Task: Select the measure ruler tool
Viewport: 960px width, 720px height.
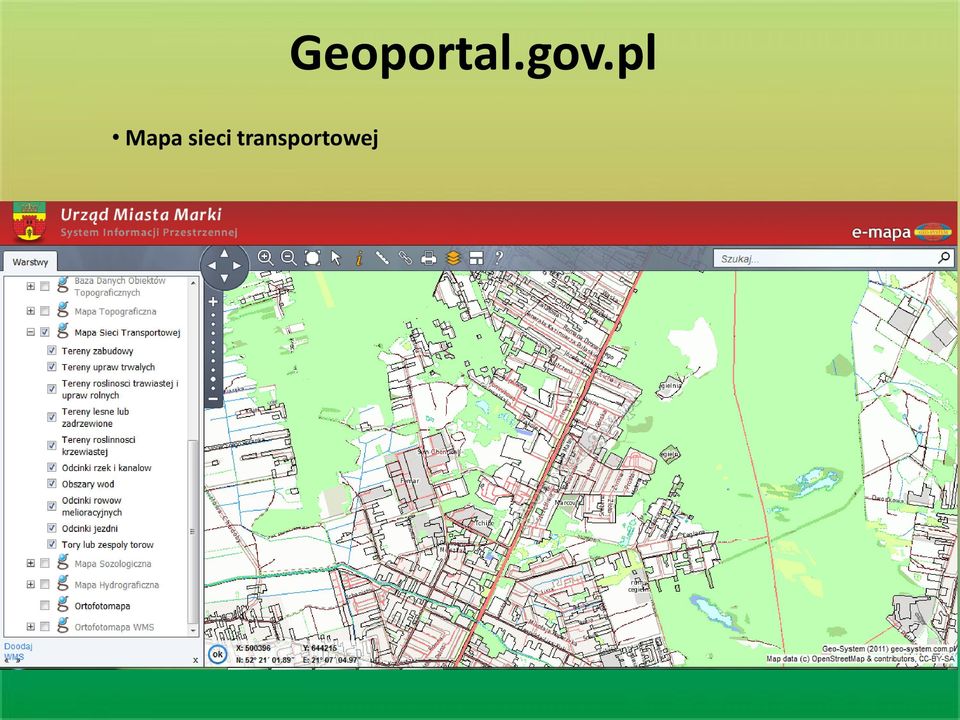Action: (382, 258)
